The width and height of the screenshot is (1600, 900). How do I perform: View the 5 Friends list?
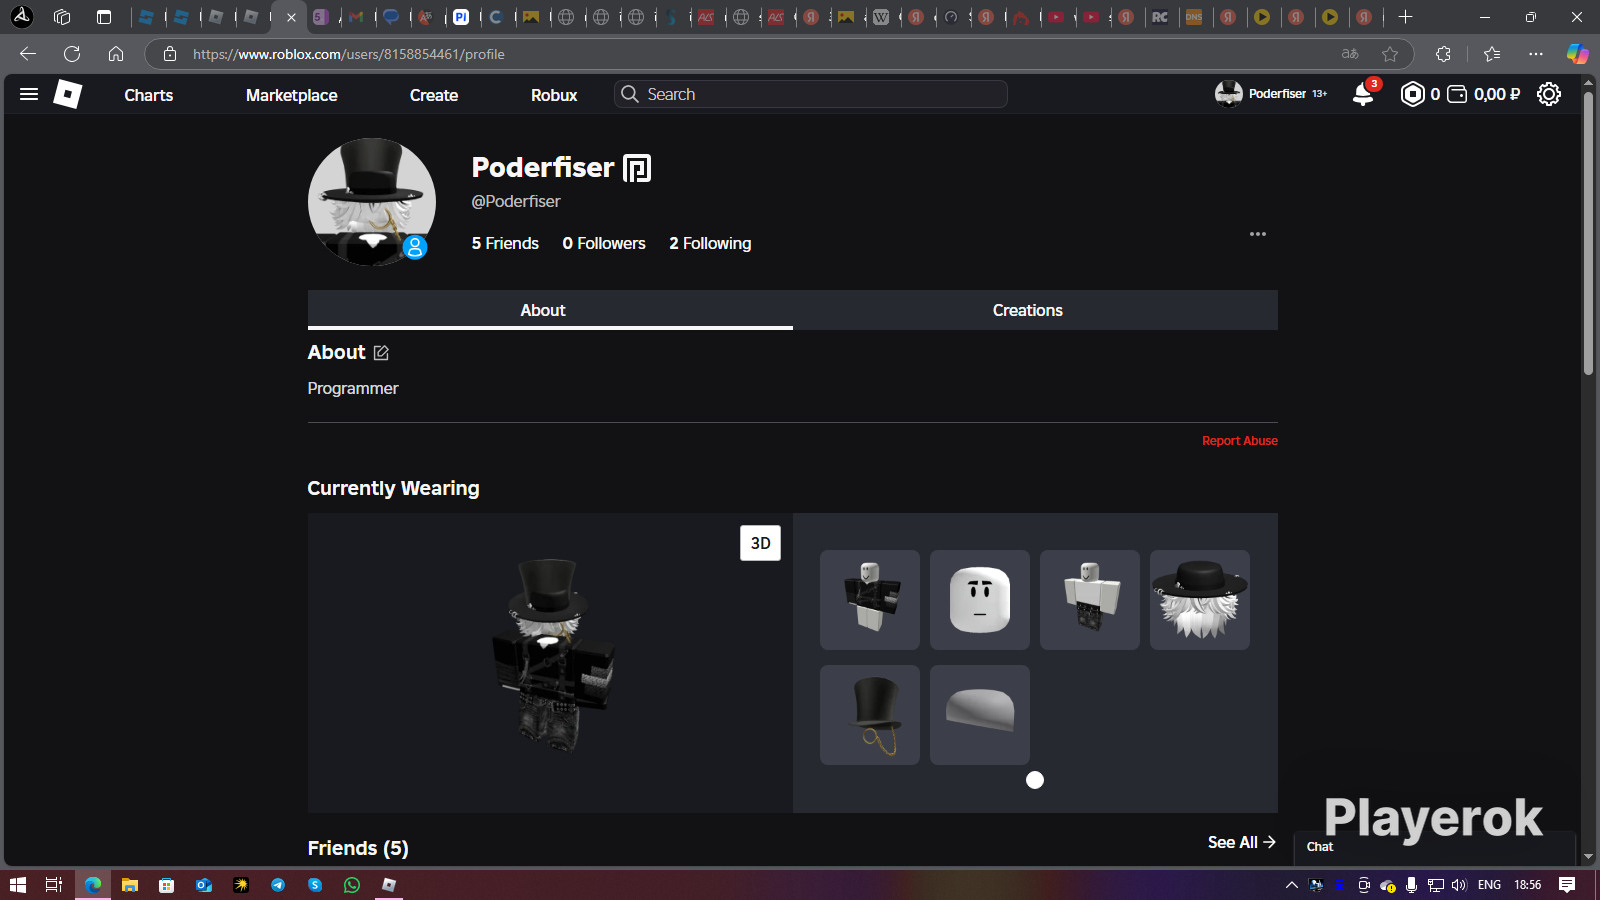click(505, 243)
